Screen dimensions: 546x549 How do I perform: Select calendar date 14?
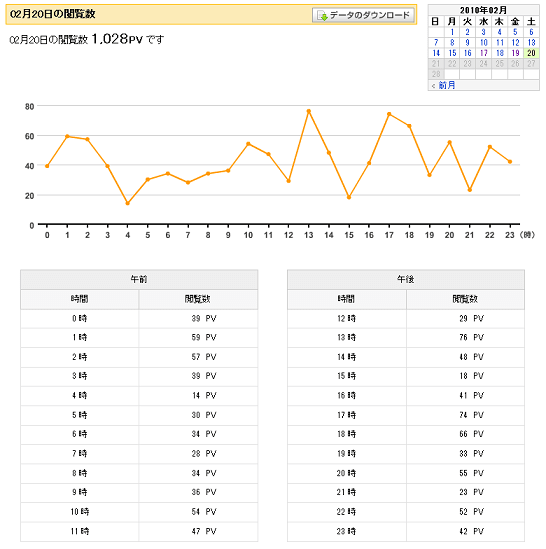coord(436,53)
